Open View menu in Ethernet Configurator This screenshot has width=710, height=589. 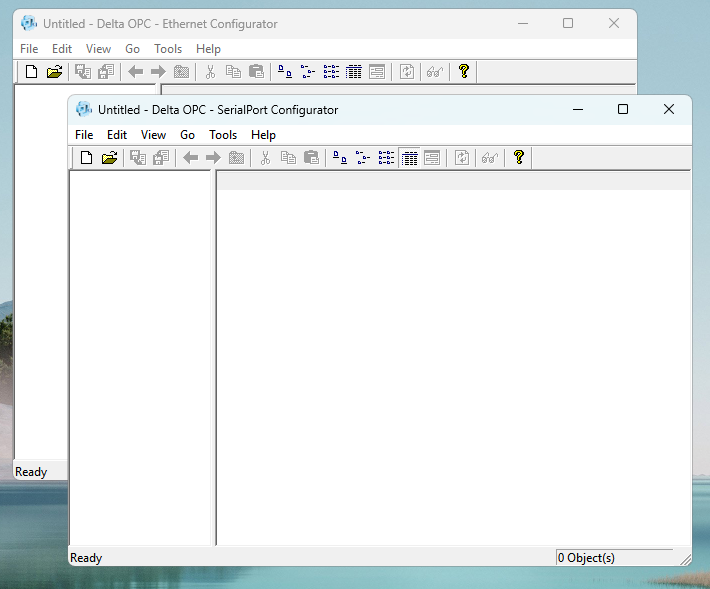(x=98, y=49)
